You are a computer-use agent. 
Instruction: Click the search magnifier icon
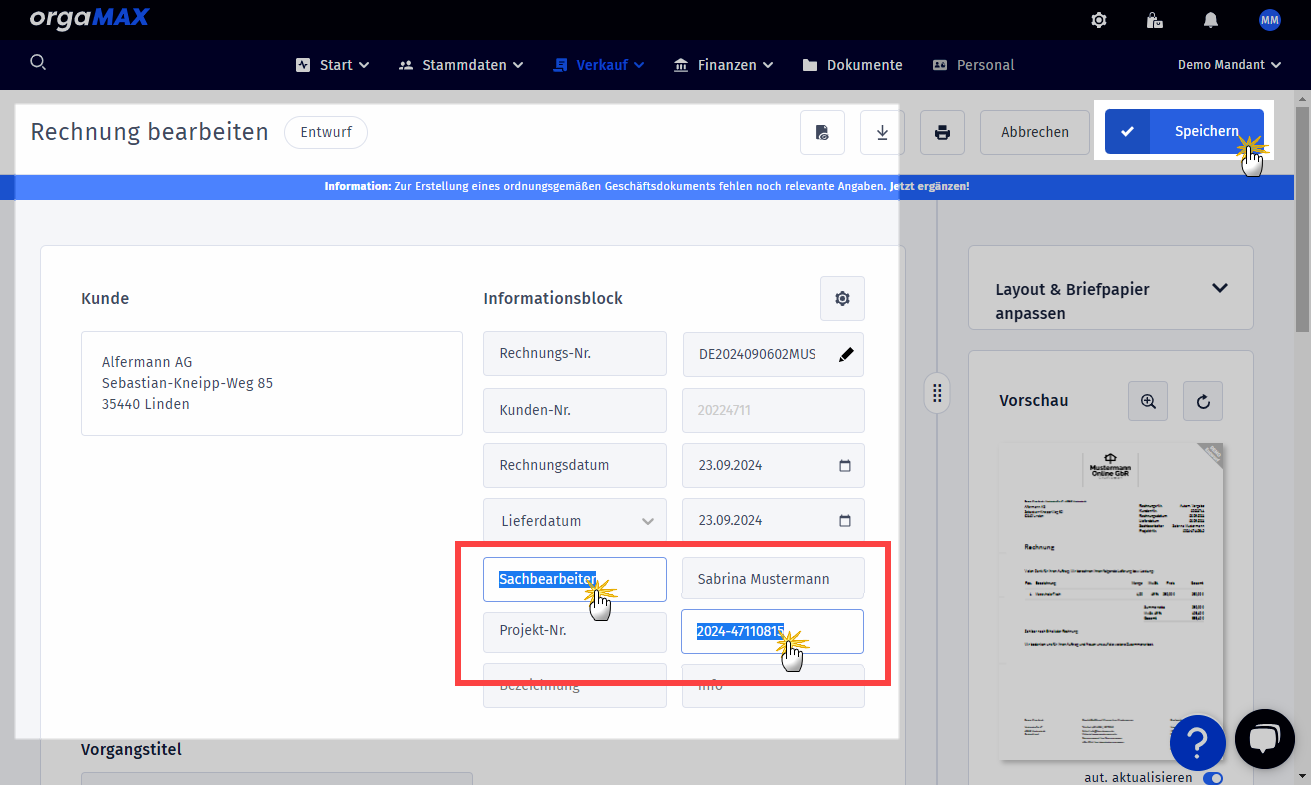click(38, 62)
